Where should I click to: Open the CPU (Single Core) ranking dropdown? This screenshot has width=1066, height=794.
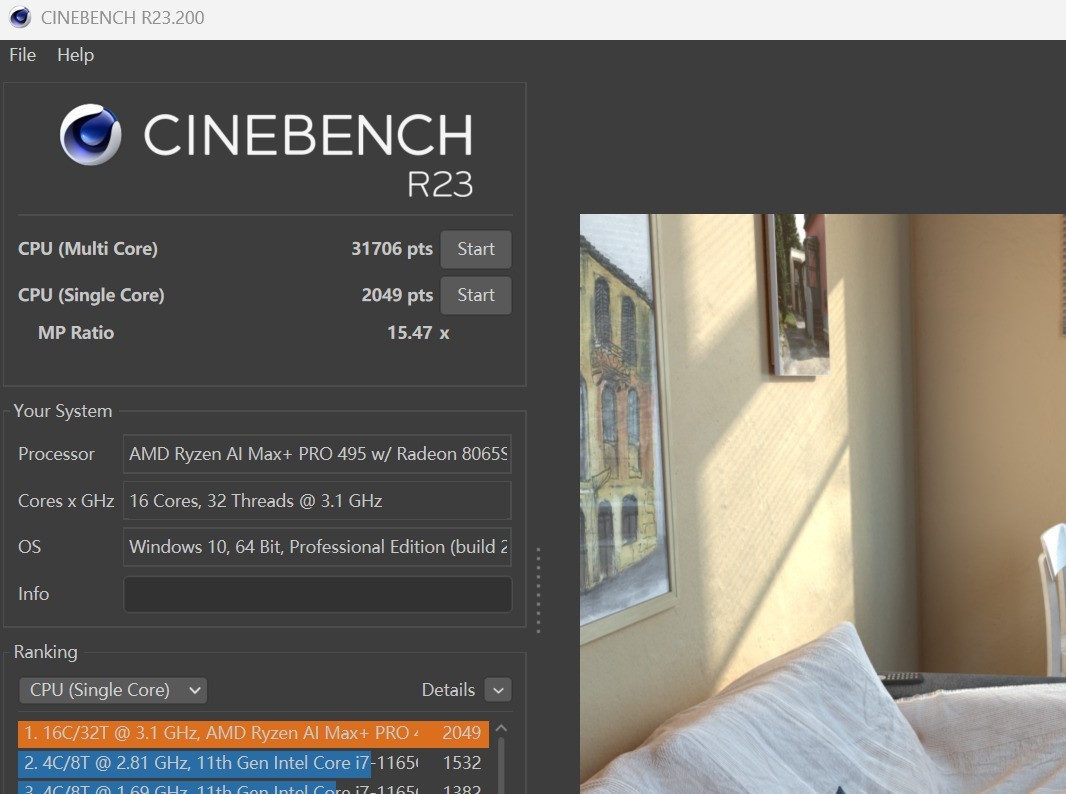pyautogui.click(x=113, y=690)
